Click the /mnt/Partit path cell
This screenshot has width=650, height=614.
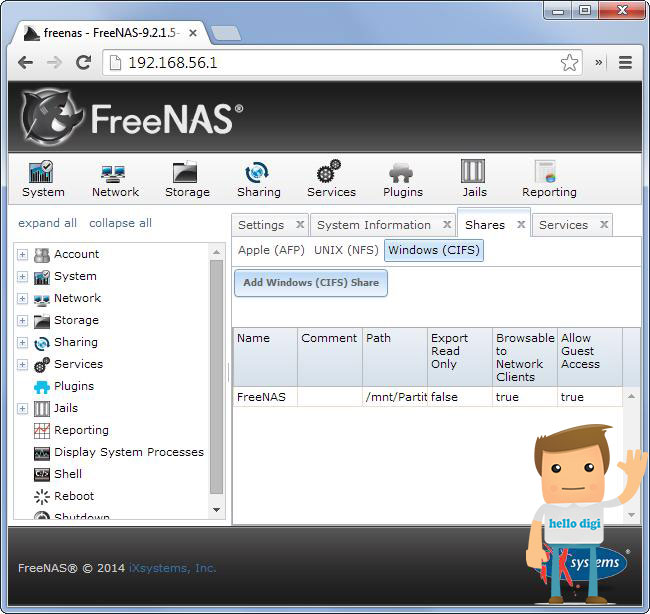(395, 397)
